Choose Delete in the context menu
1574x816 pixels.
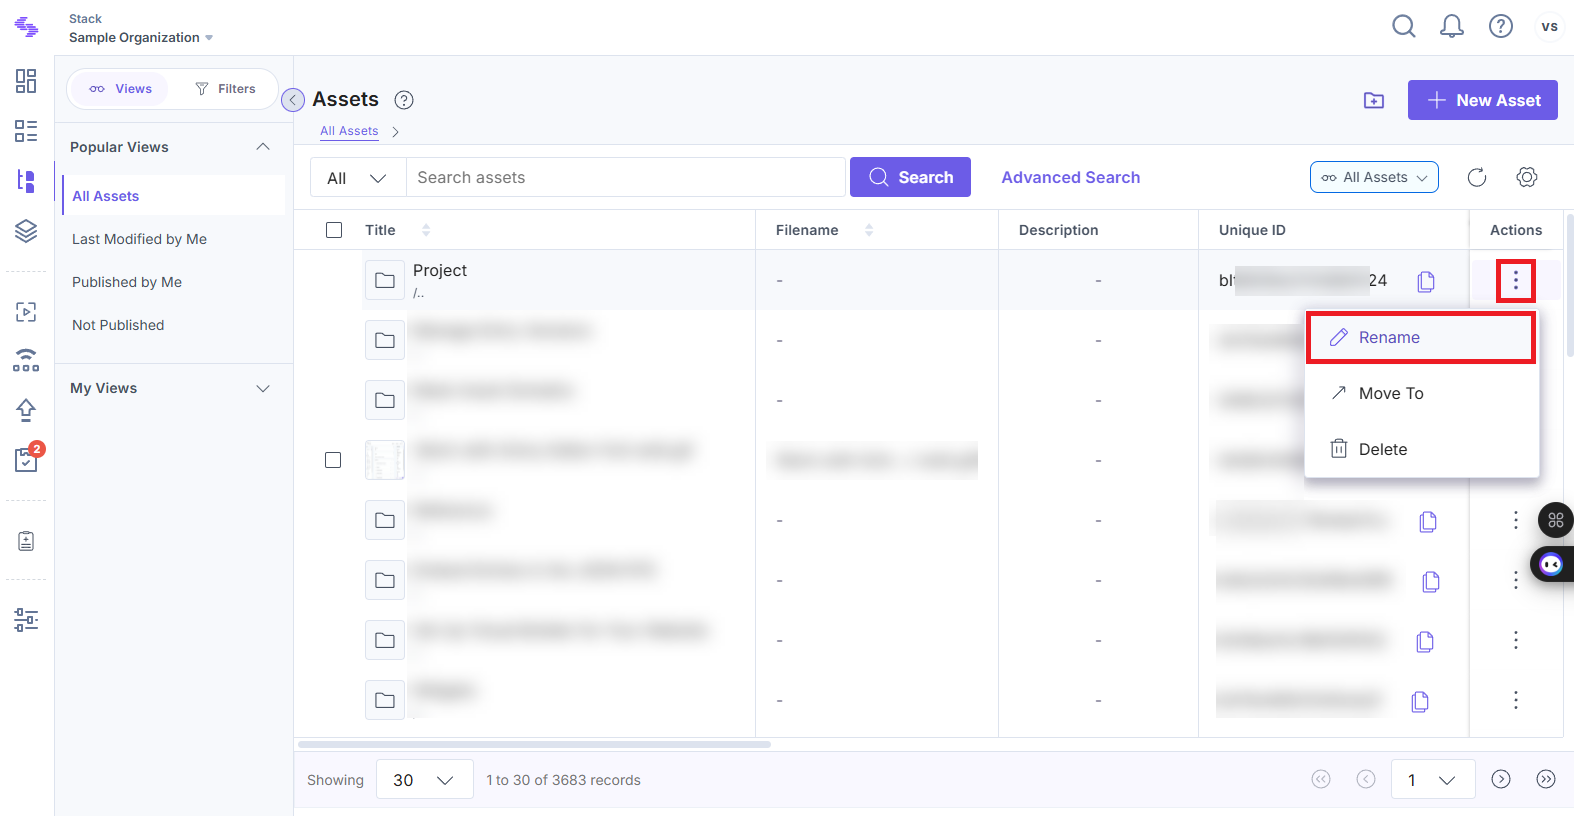[x=1421, y=450]
